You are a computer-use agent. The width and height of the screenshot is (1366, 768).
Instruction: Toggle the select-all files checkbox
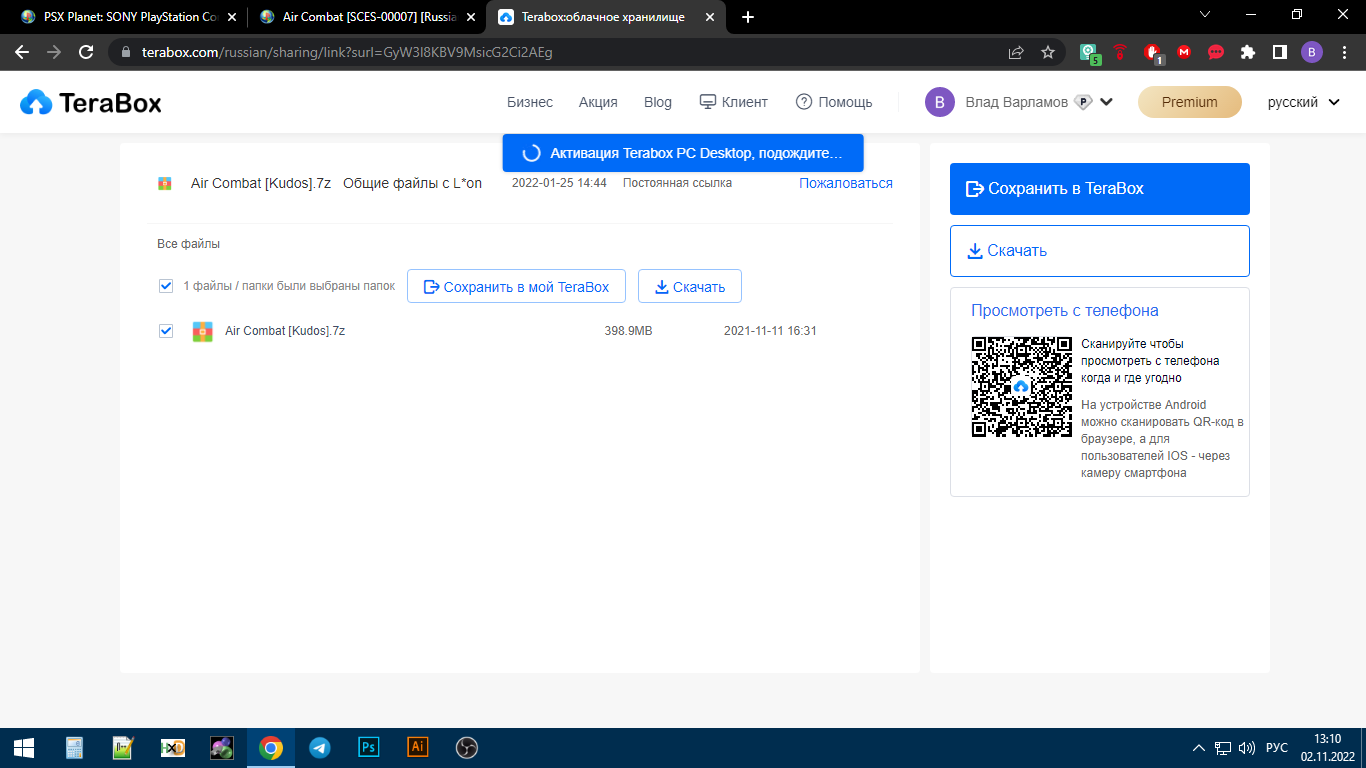click(166, 286)
